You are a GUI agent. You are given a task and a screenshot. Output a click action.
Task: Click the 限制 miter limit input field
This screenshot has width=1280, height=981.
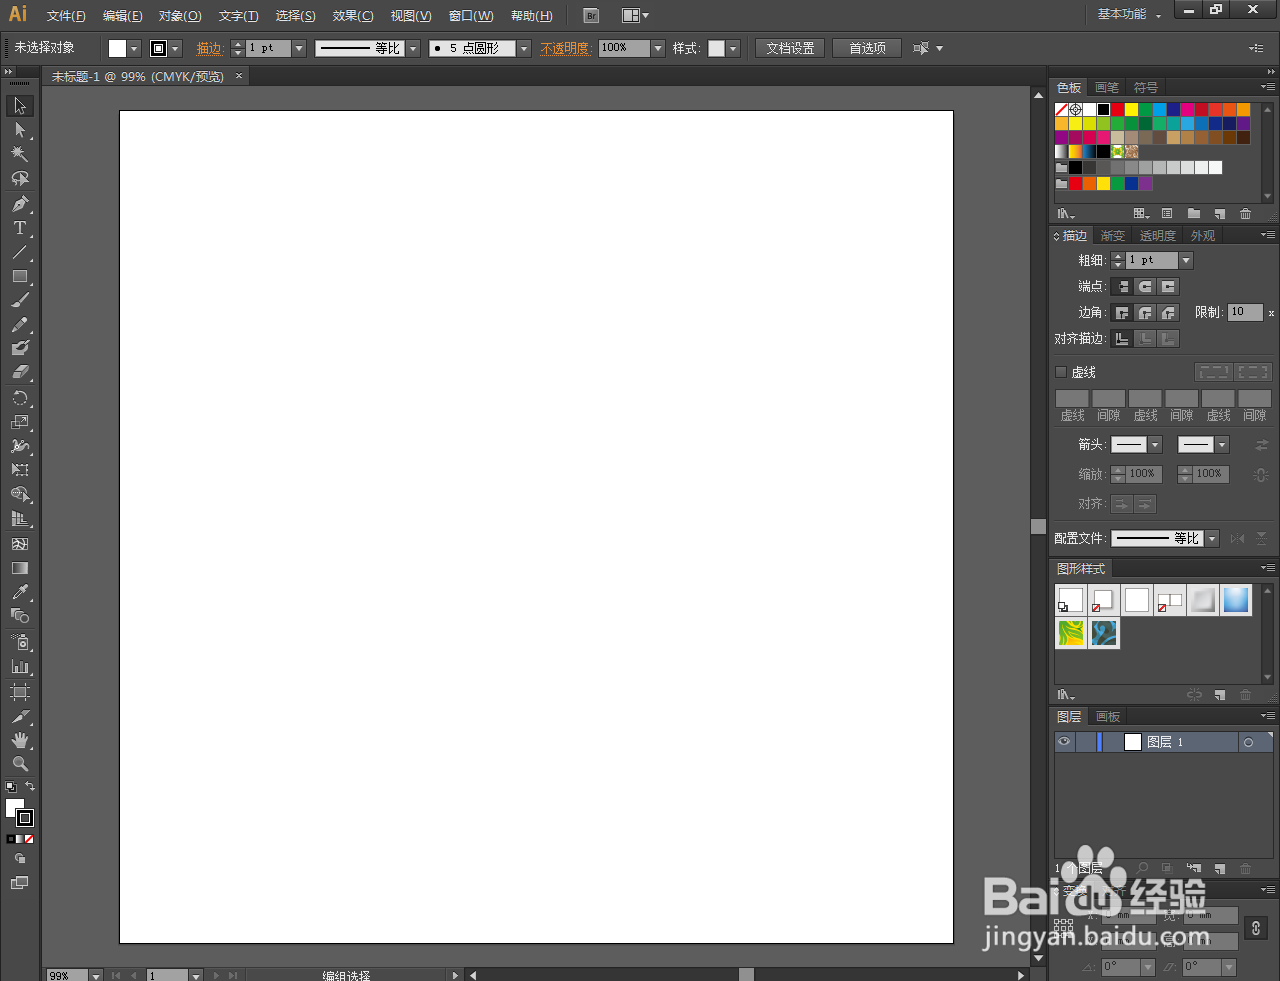click(1245, 312)
